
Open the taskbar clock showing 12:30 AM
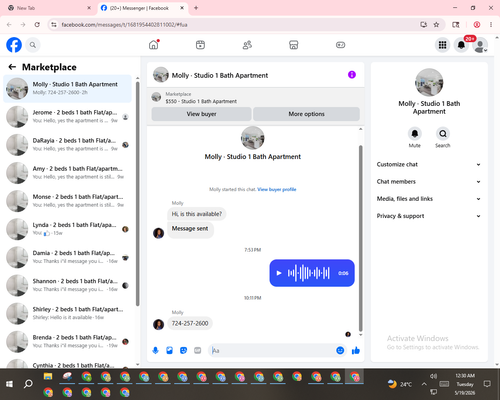pos(465,384)
